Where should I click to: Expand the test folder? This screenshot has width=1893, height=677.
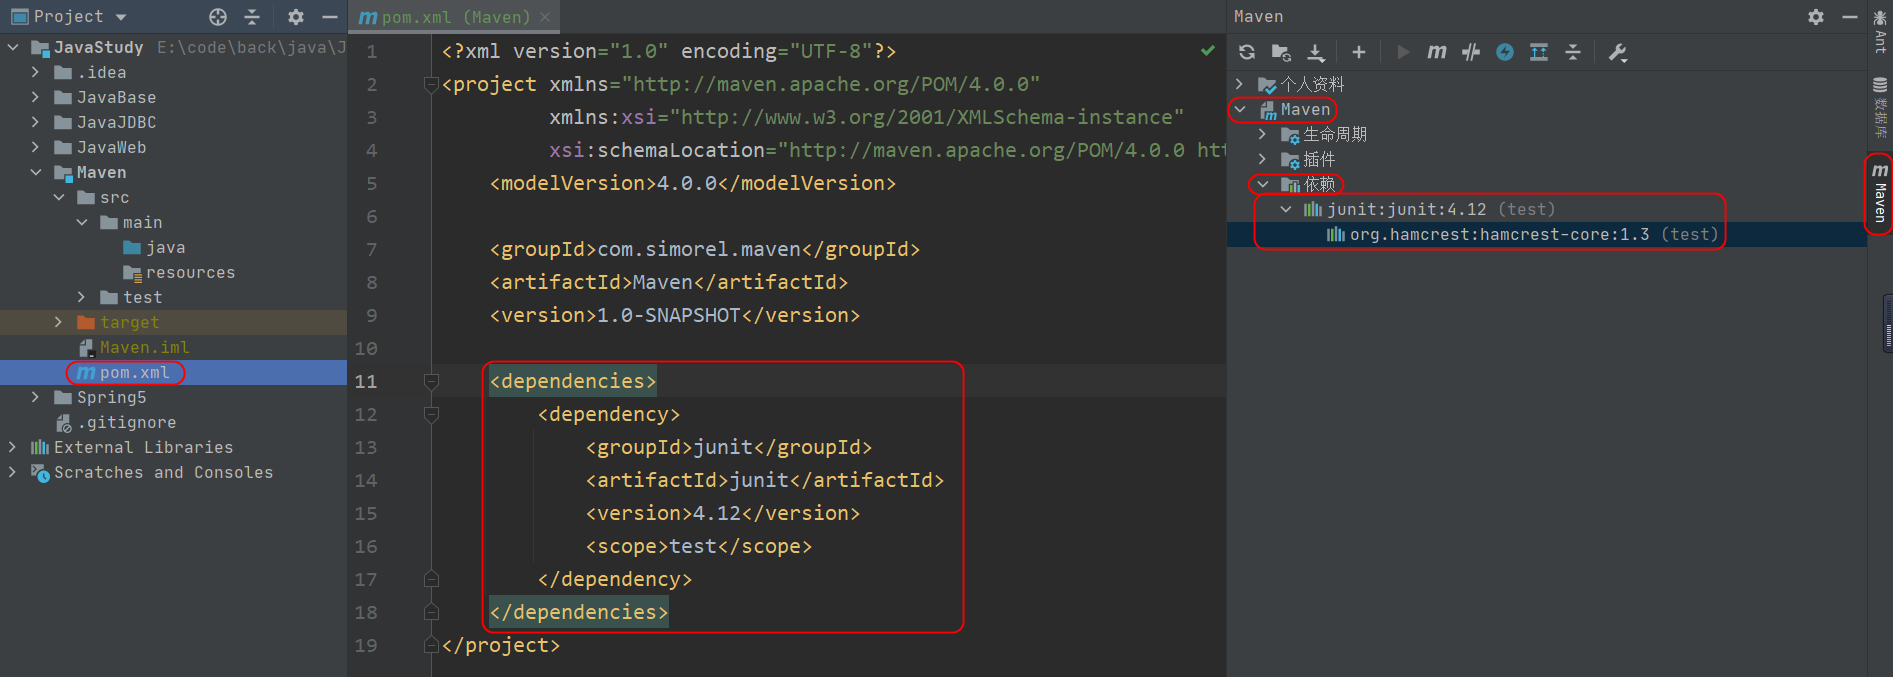tap(82, 297)
